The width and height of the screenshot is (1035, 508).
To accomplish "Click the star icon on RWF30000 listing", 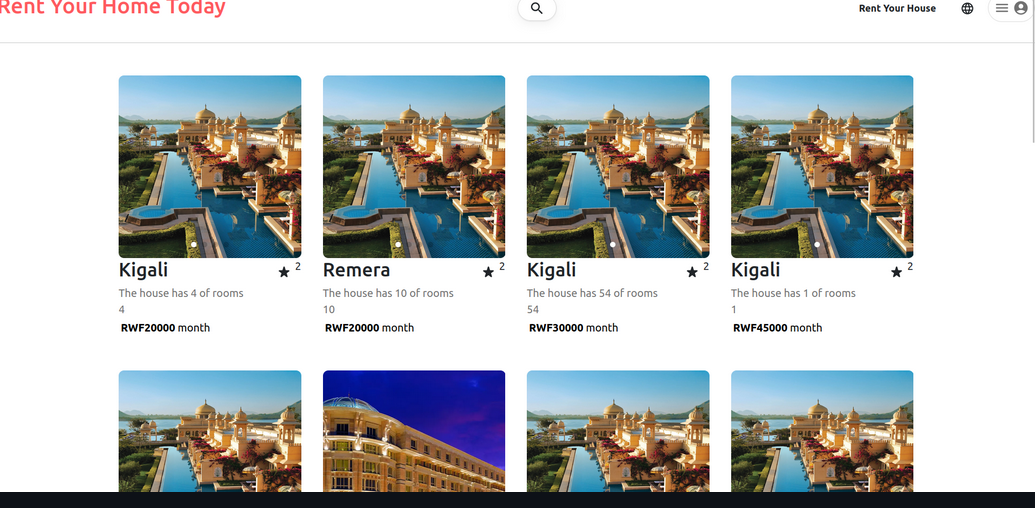I will click(692, 272).
